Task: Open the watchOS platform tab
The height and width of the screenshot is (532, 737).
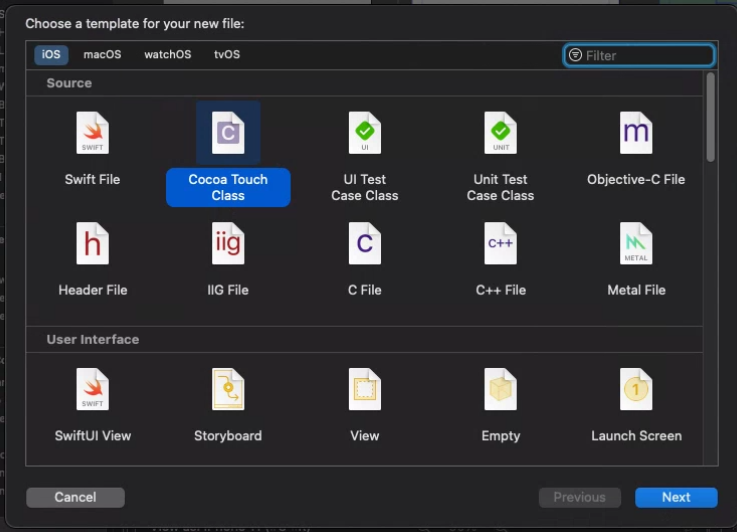Action: [168, 55]
